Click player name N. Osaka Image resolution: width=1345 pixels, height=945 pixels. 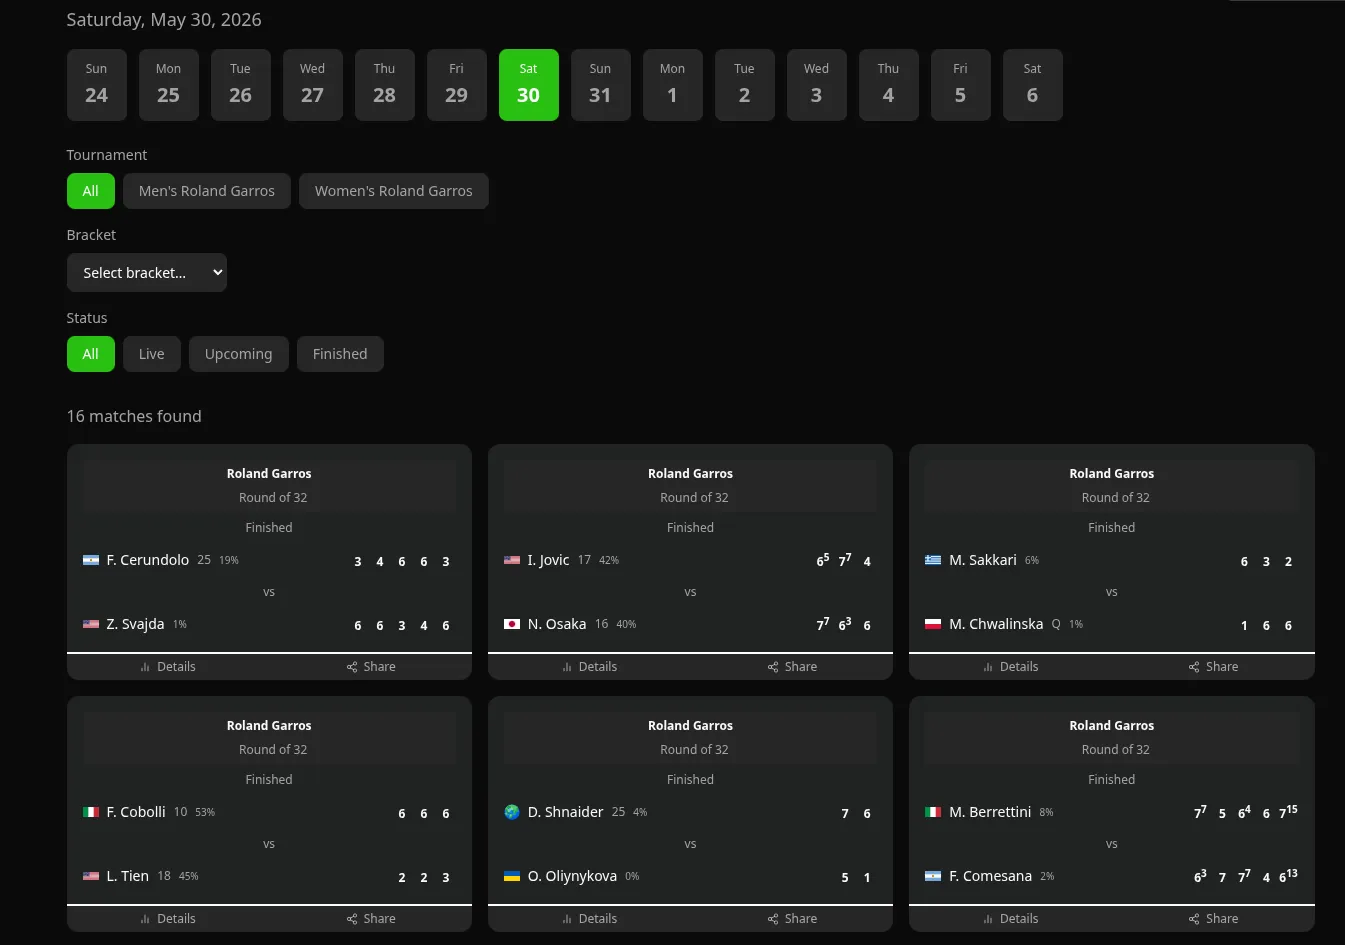(557, 624)
